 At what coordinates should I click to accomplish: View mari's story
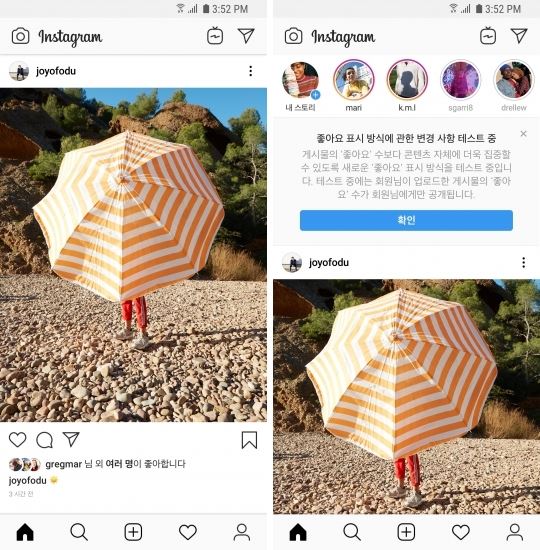[353, 80]
